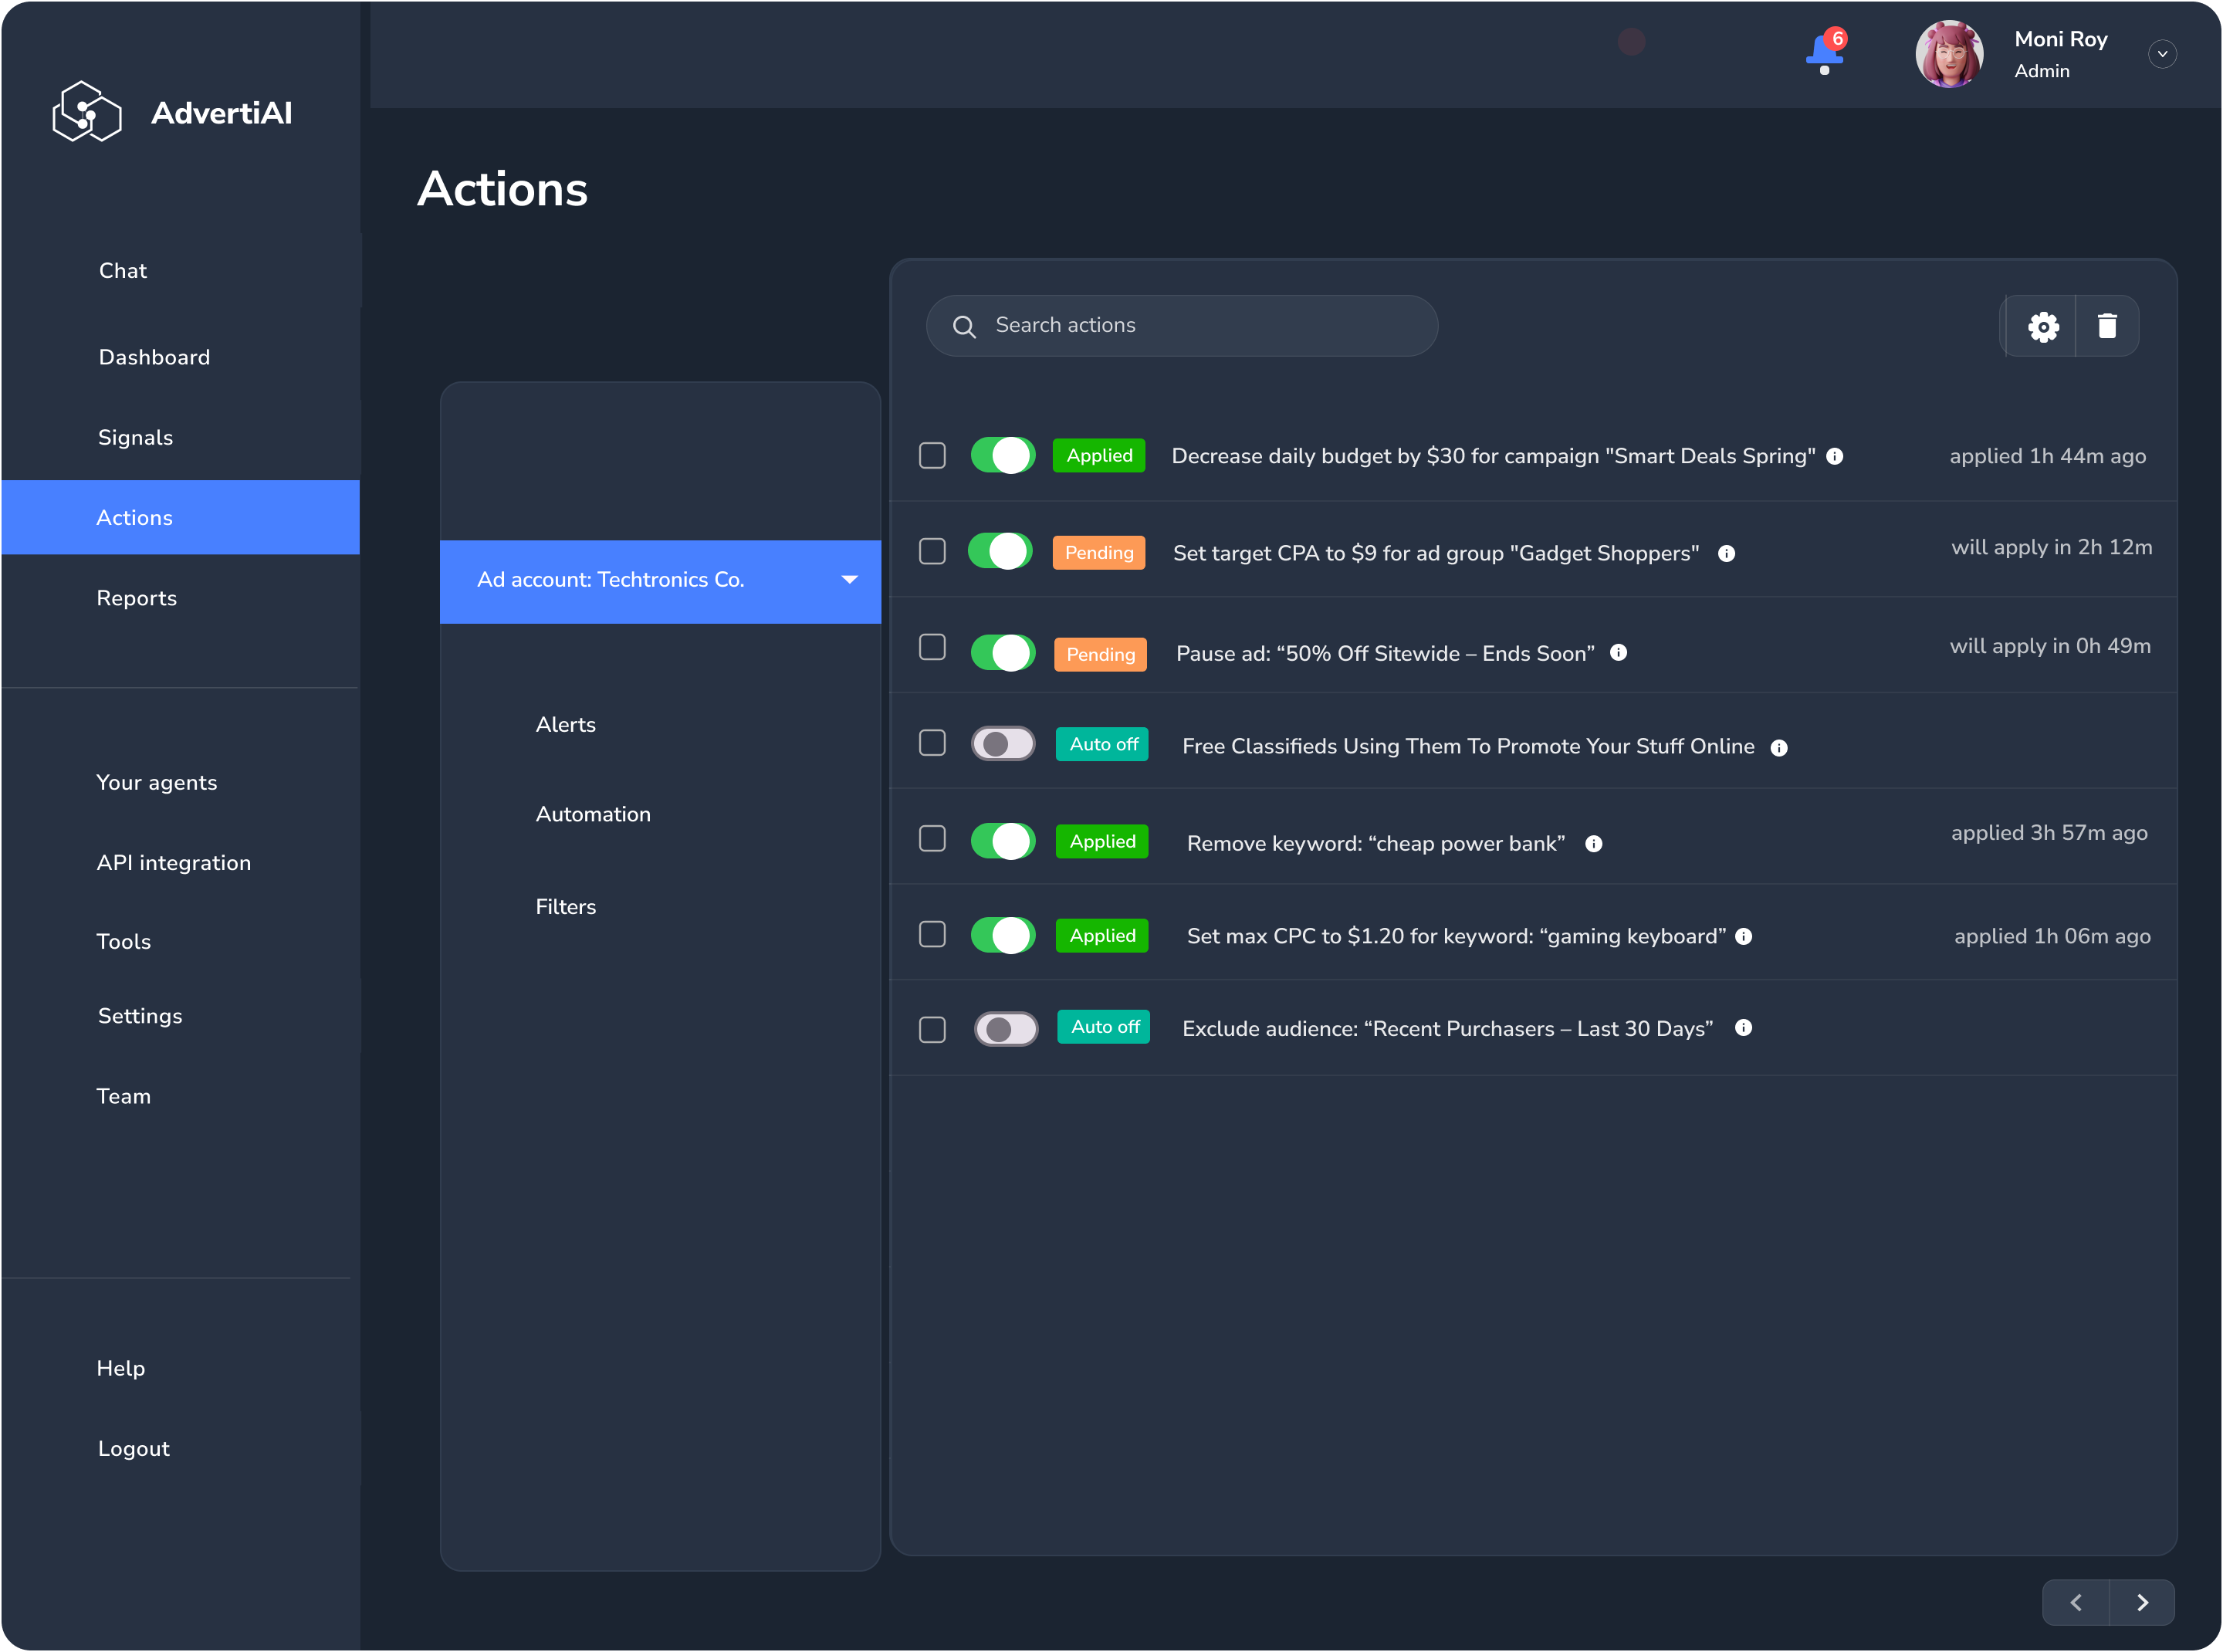Click info icon for "cheap power bank" action
This screenshot has width=2223, height=1652.
(1594, 844)
